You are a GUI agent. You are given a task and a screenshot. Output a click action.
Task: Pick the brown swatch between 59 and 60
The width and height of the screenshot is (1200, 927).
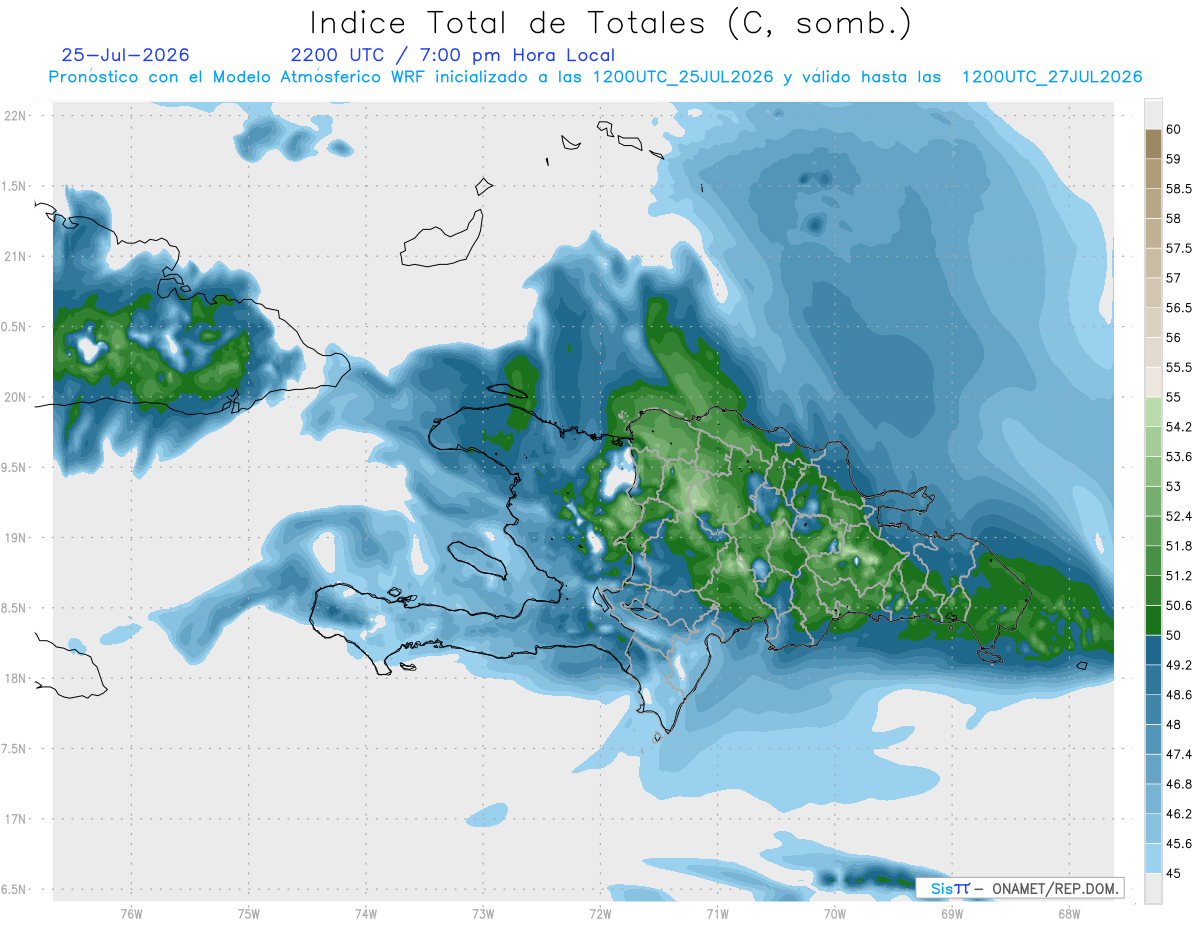click(x=1153, y=144)
